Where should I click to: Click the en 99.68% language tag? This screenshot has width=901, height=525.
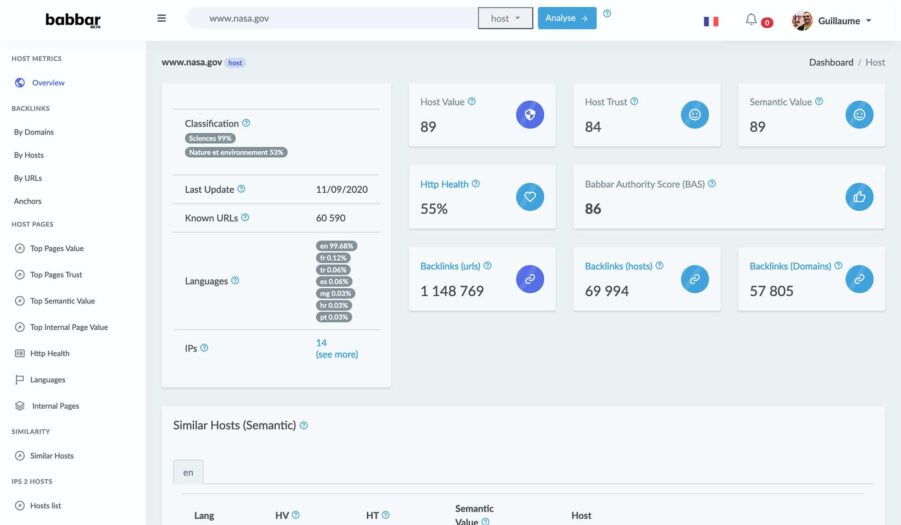pos(337,246)
